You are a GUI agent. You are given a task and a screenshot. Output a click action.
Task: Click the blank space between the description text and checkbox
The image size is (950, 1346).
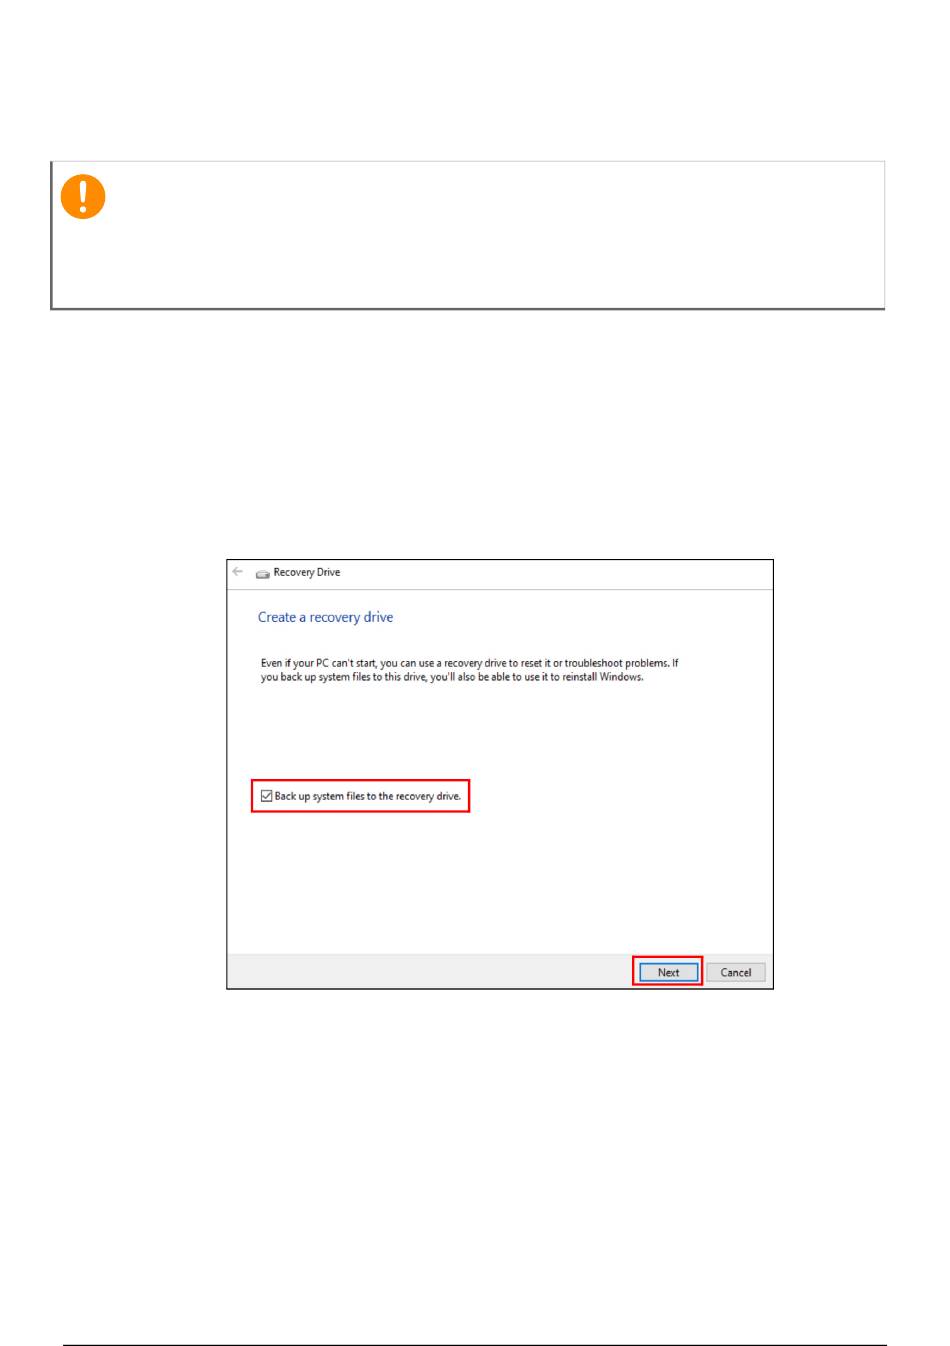coord(500,730)
